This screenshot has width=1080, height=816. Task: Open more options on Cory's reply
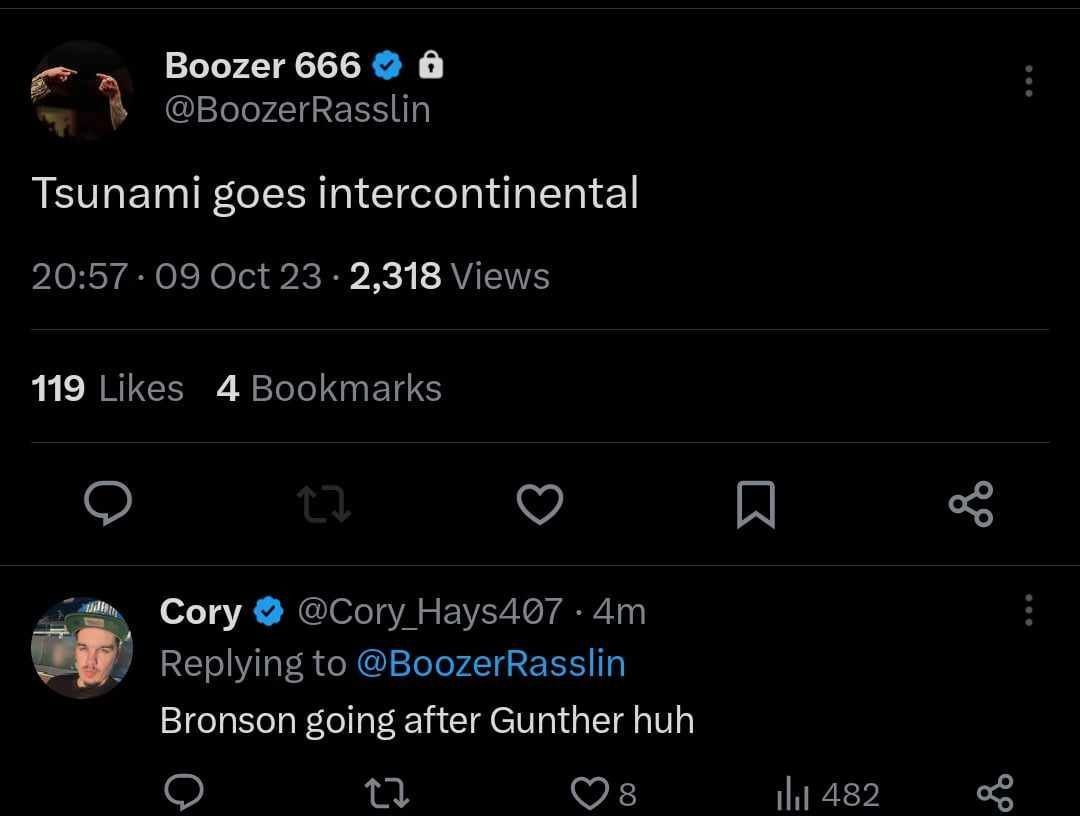coord(1028,610)
